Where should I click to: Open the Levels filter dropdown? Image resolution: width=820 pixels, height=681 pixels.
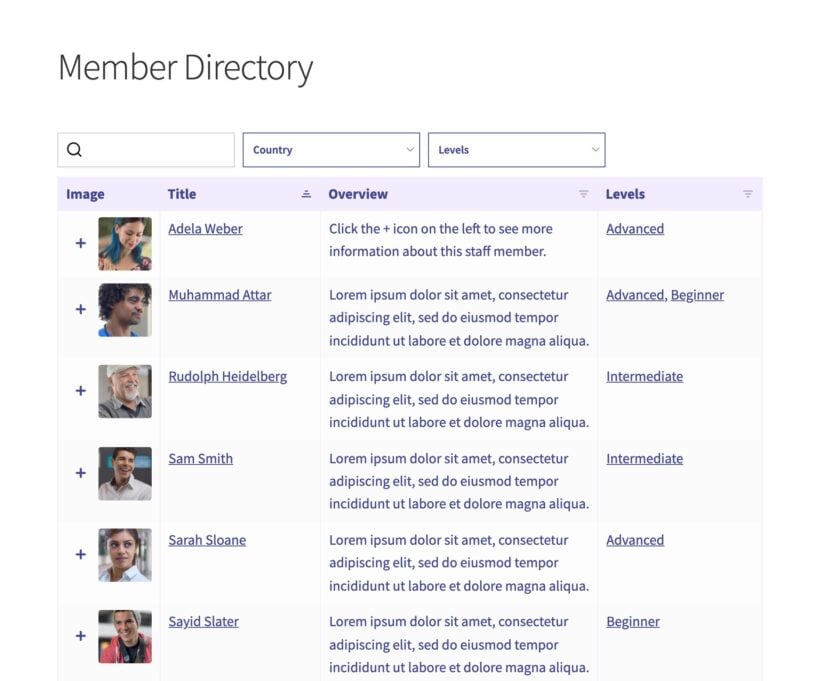click(x=517, y=150)
